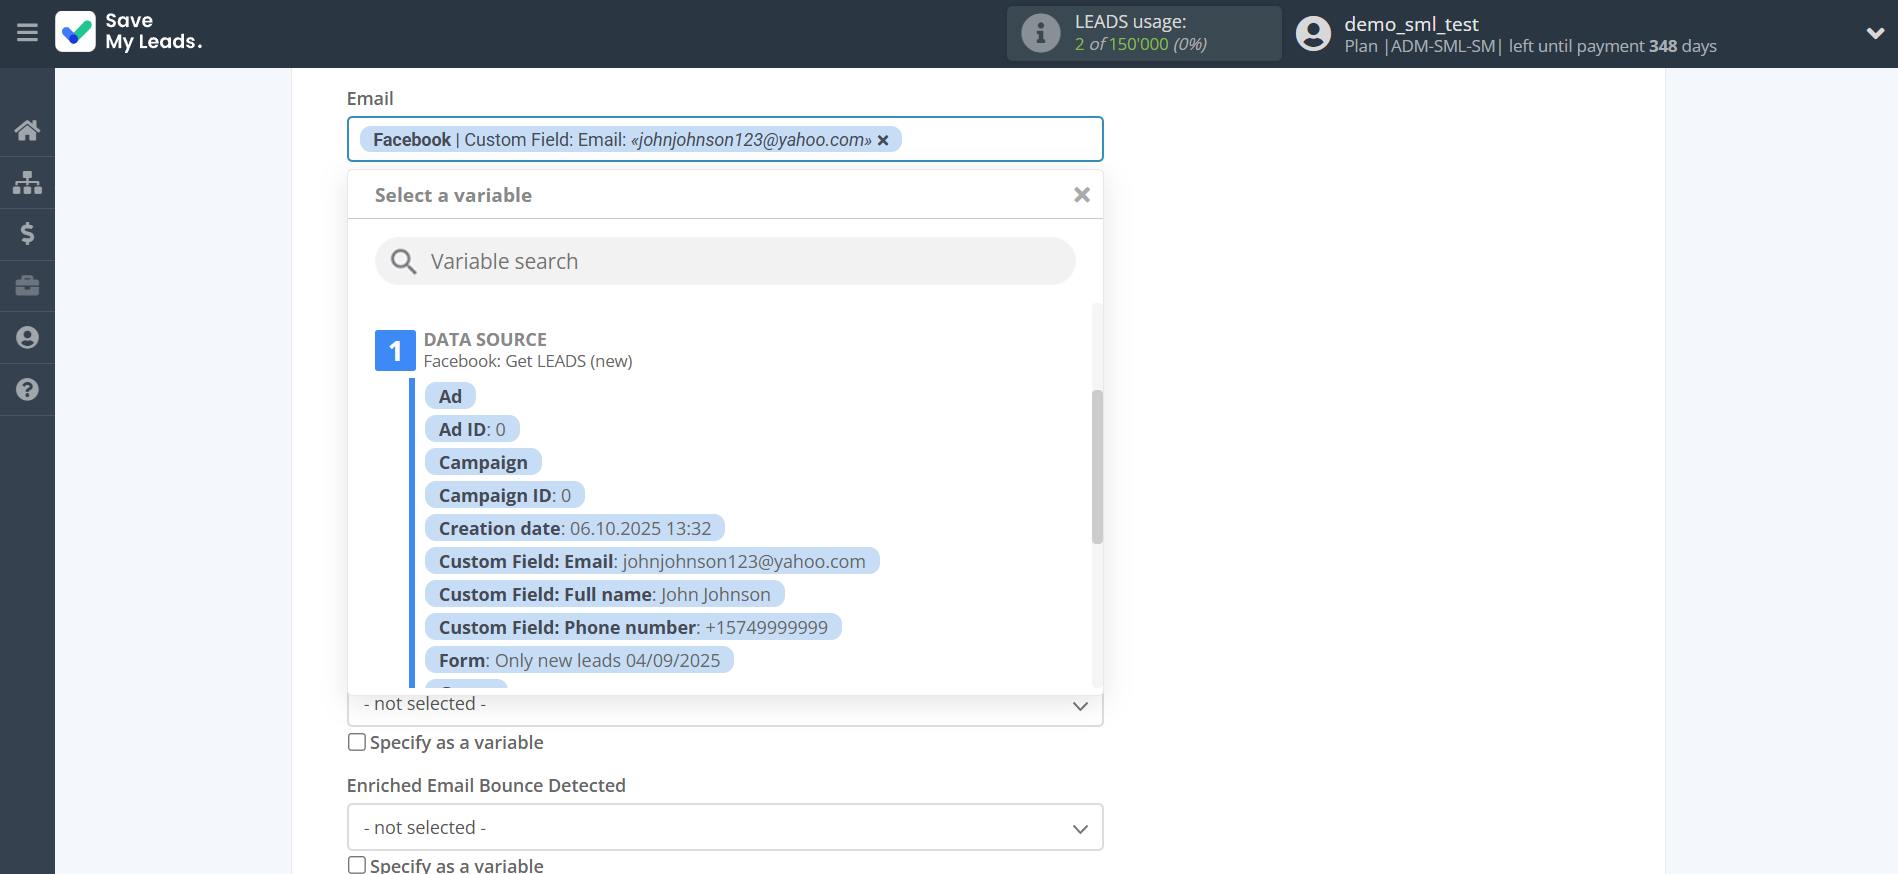Go to Home in sidebar

(x=27, y=130)
